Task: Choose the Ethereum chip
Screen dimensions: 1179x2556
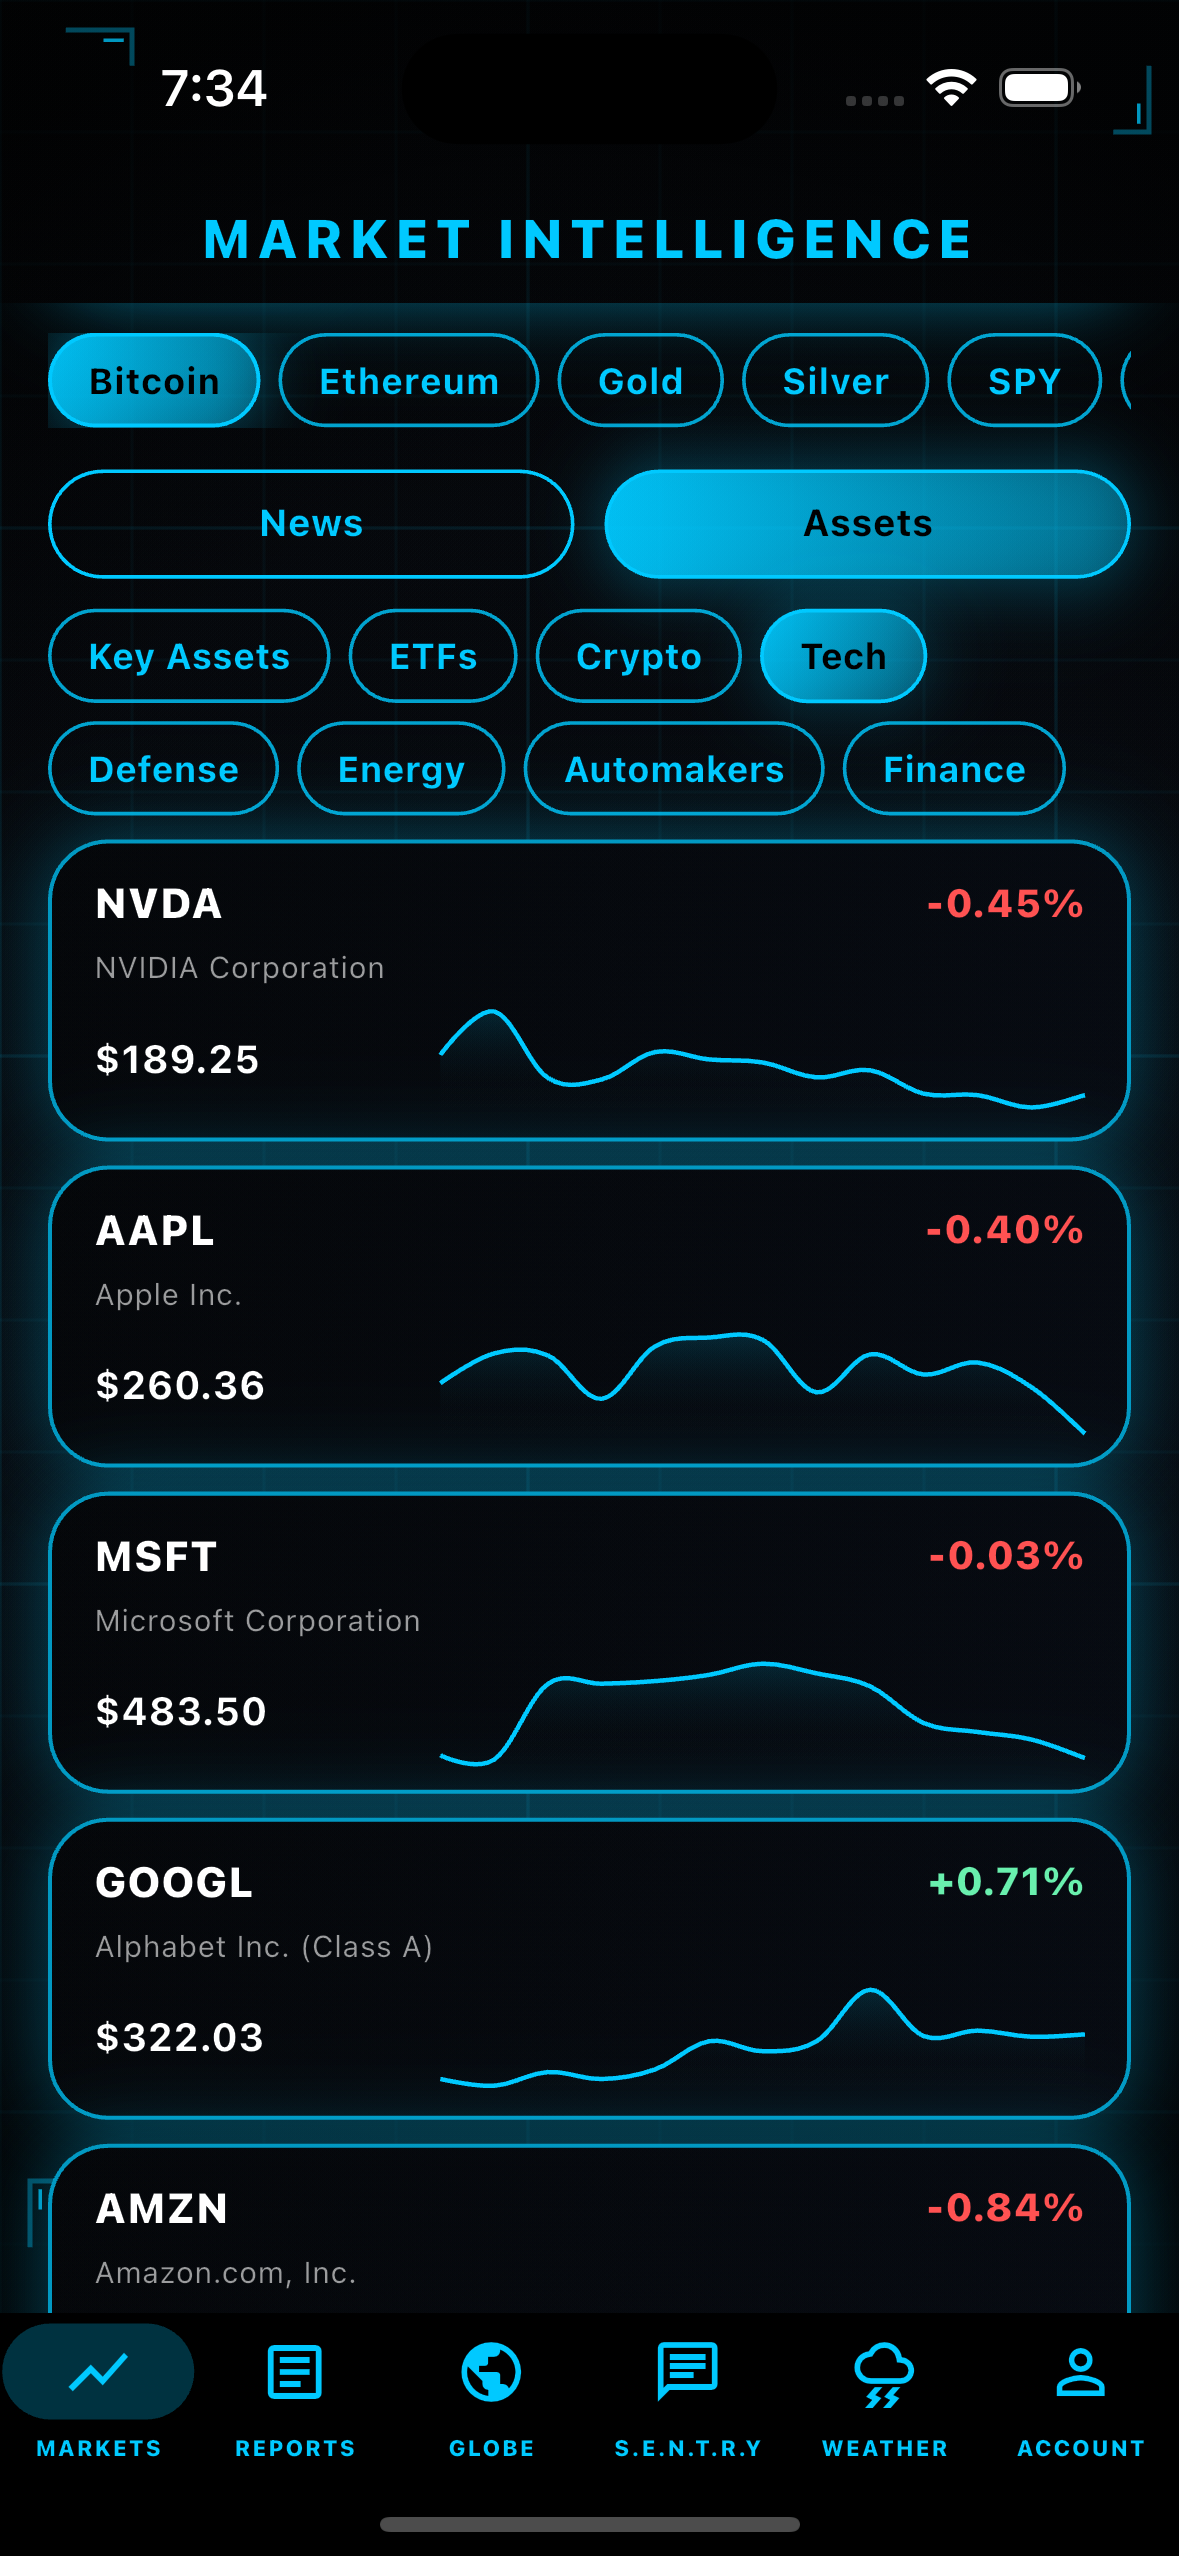Action: point(408,381)
